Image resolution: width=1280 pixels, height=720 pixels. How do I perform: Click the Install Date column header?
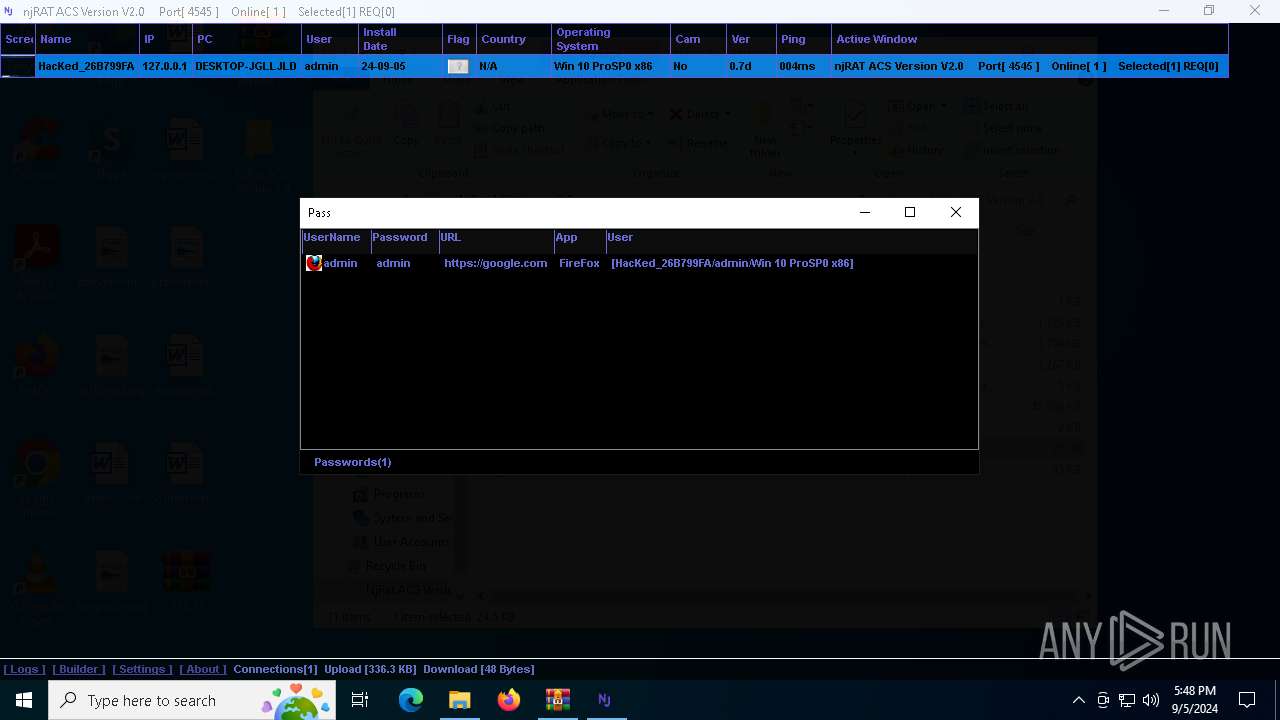[400, 40]
